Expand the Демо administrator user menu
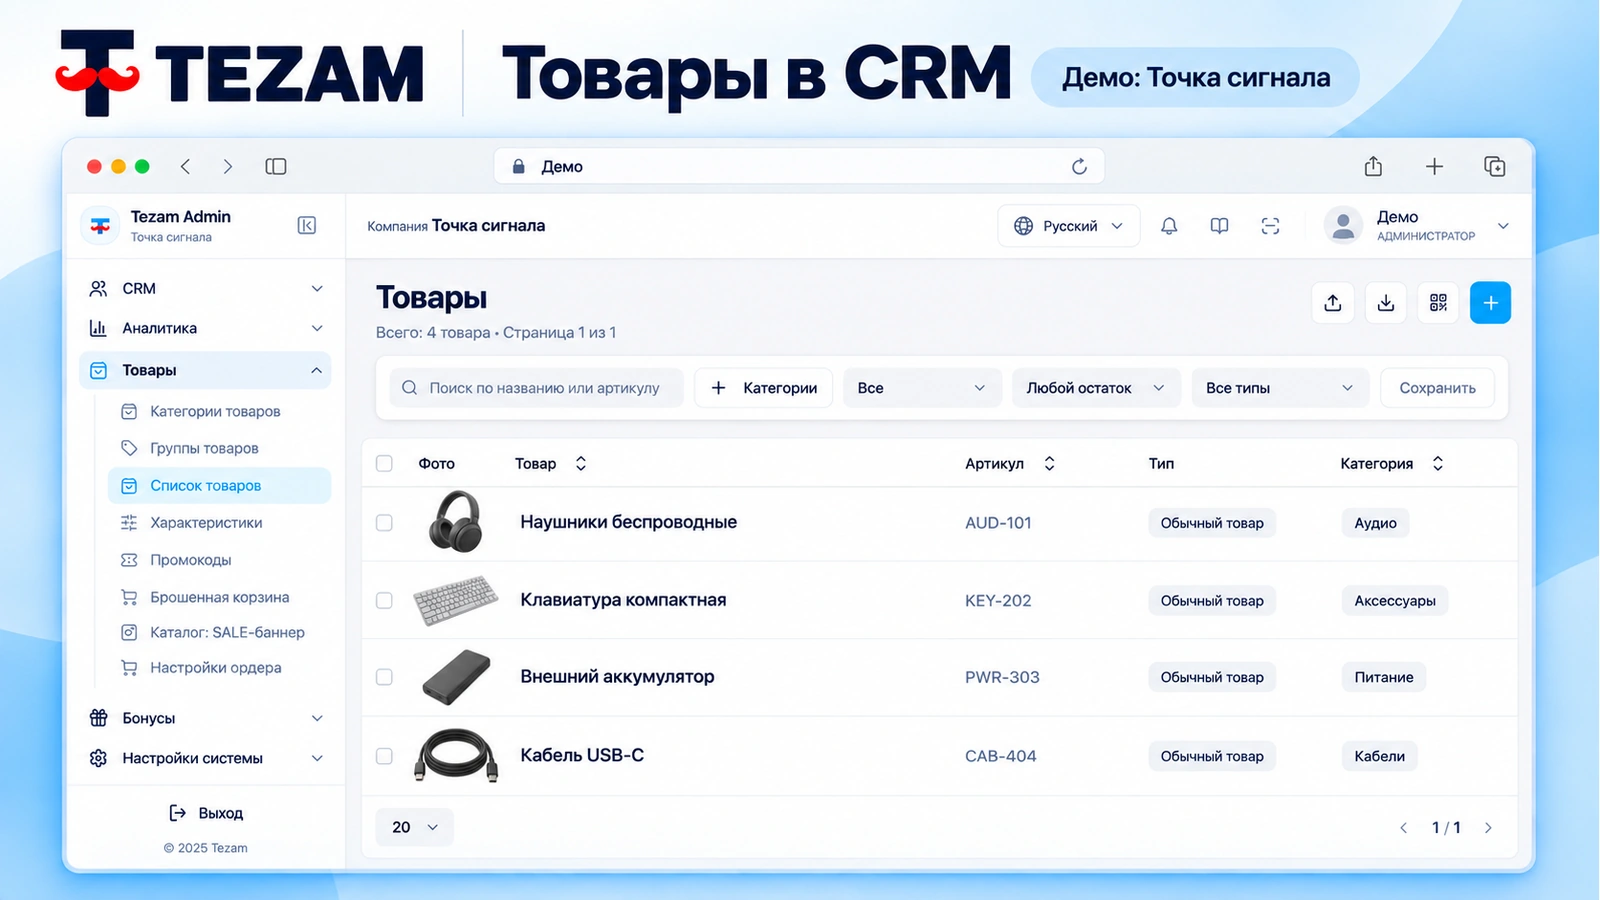The height and width of the screenshot is (900, 1600). 1416,226
